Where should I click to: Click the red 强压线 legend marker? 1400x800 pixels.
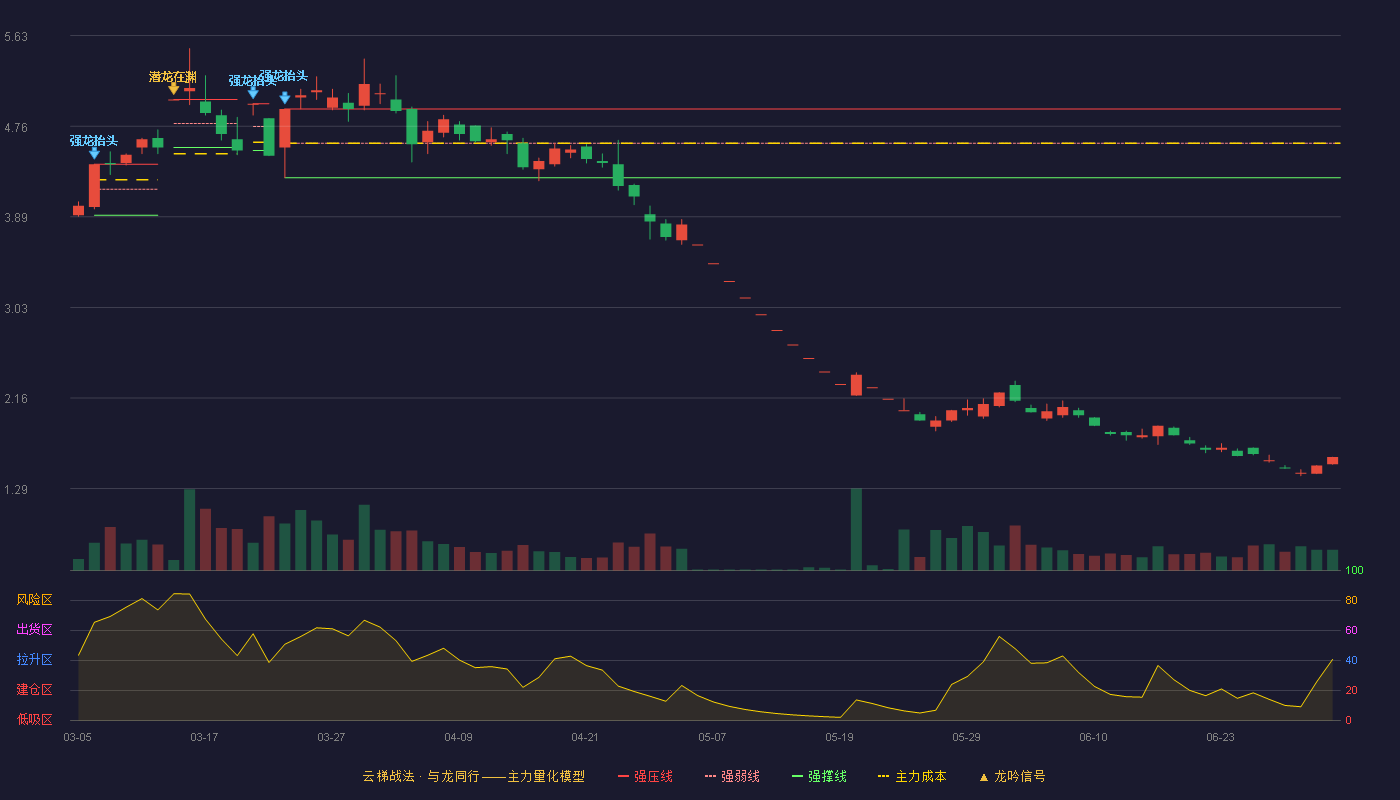(623, 776)
